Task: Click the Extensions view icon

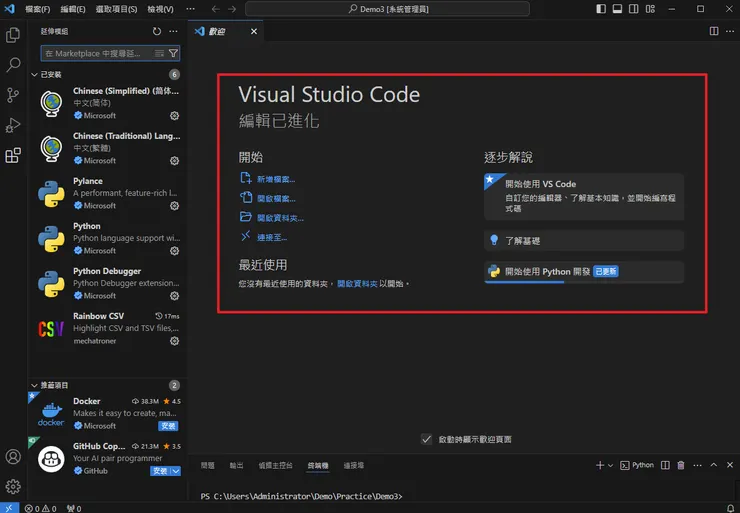Action: (13, 155)
